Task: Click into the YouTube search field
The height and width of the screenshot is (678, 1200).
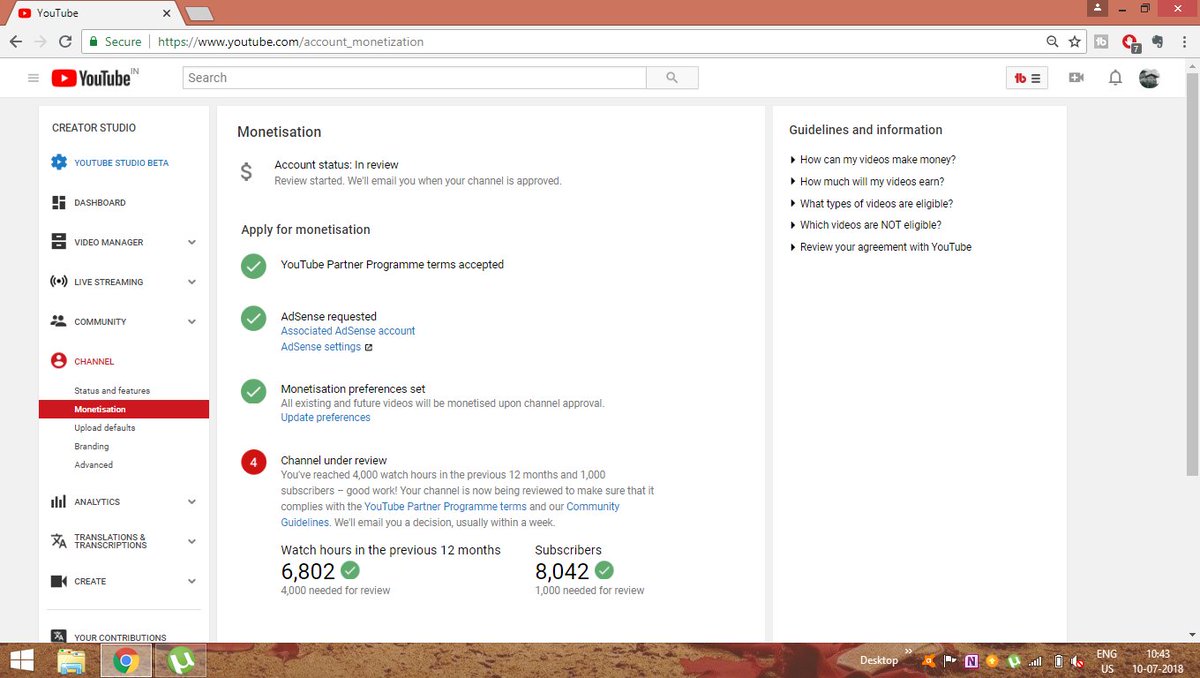Action: click(415, 78)
